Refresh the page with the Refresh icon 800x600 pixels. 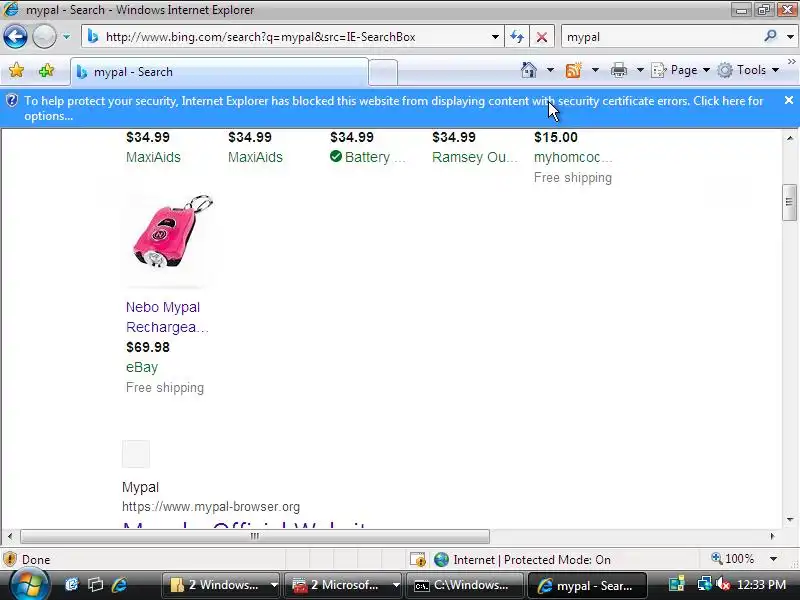click(517, 37)
